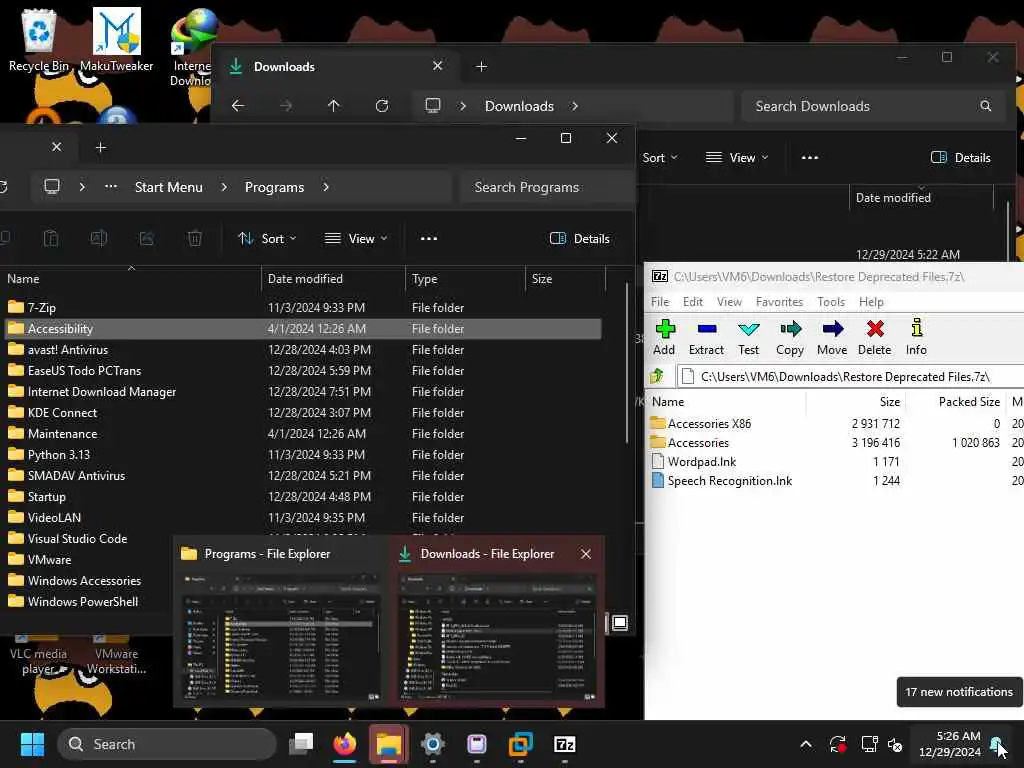Screen dimensions: 1024x768
Task: Open the View menu in 7-Zip
Action: pyautogui.click(x=729, y=302)
